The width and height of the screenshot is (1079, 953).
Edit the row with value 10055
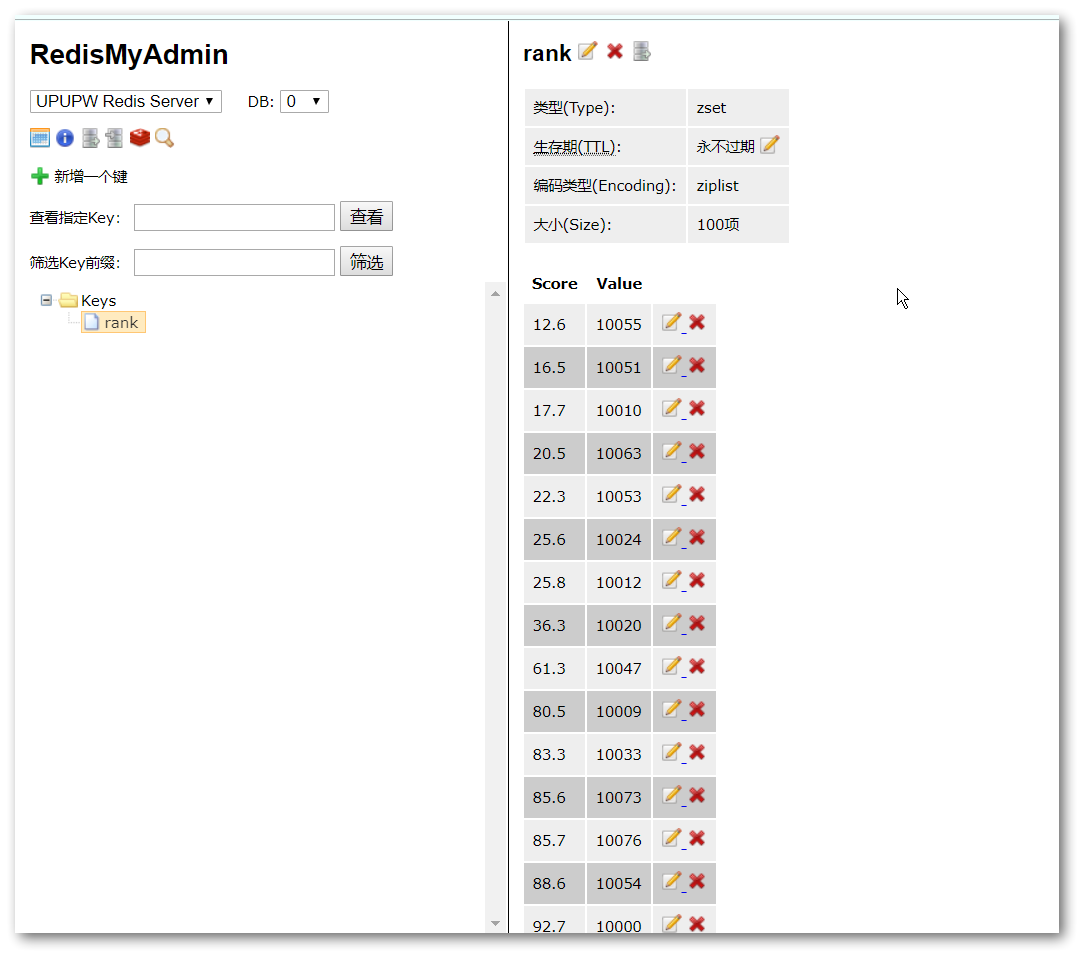(672, 323)
